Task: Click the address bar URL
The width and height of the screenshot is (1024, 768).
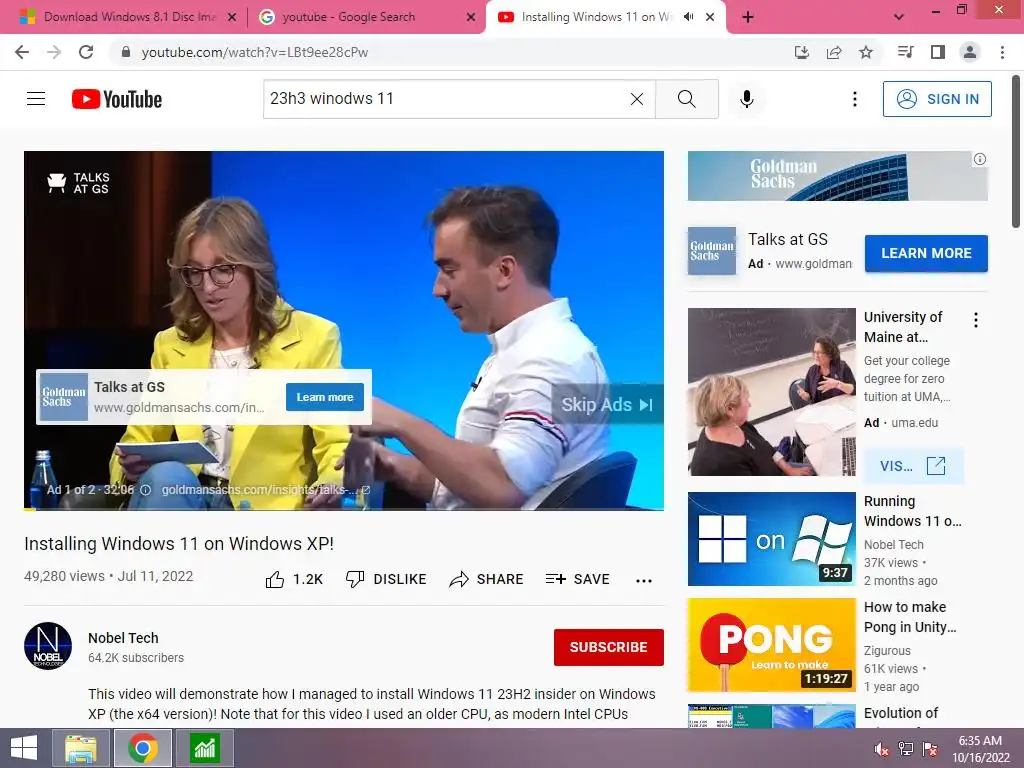Action: 255,52
